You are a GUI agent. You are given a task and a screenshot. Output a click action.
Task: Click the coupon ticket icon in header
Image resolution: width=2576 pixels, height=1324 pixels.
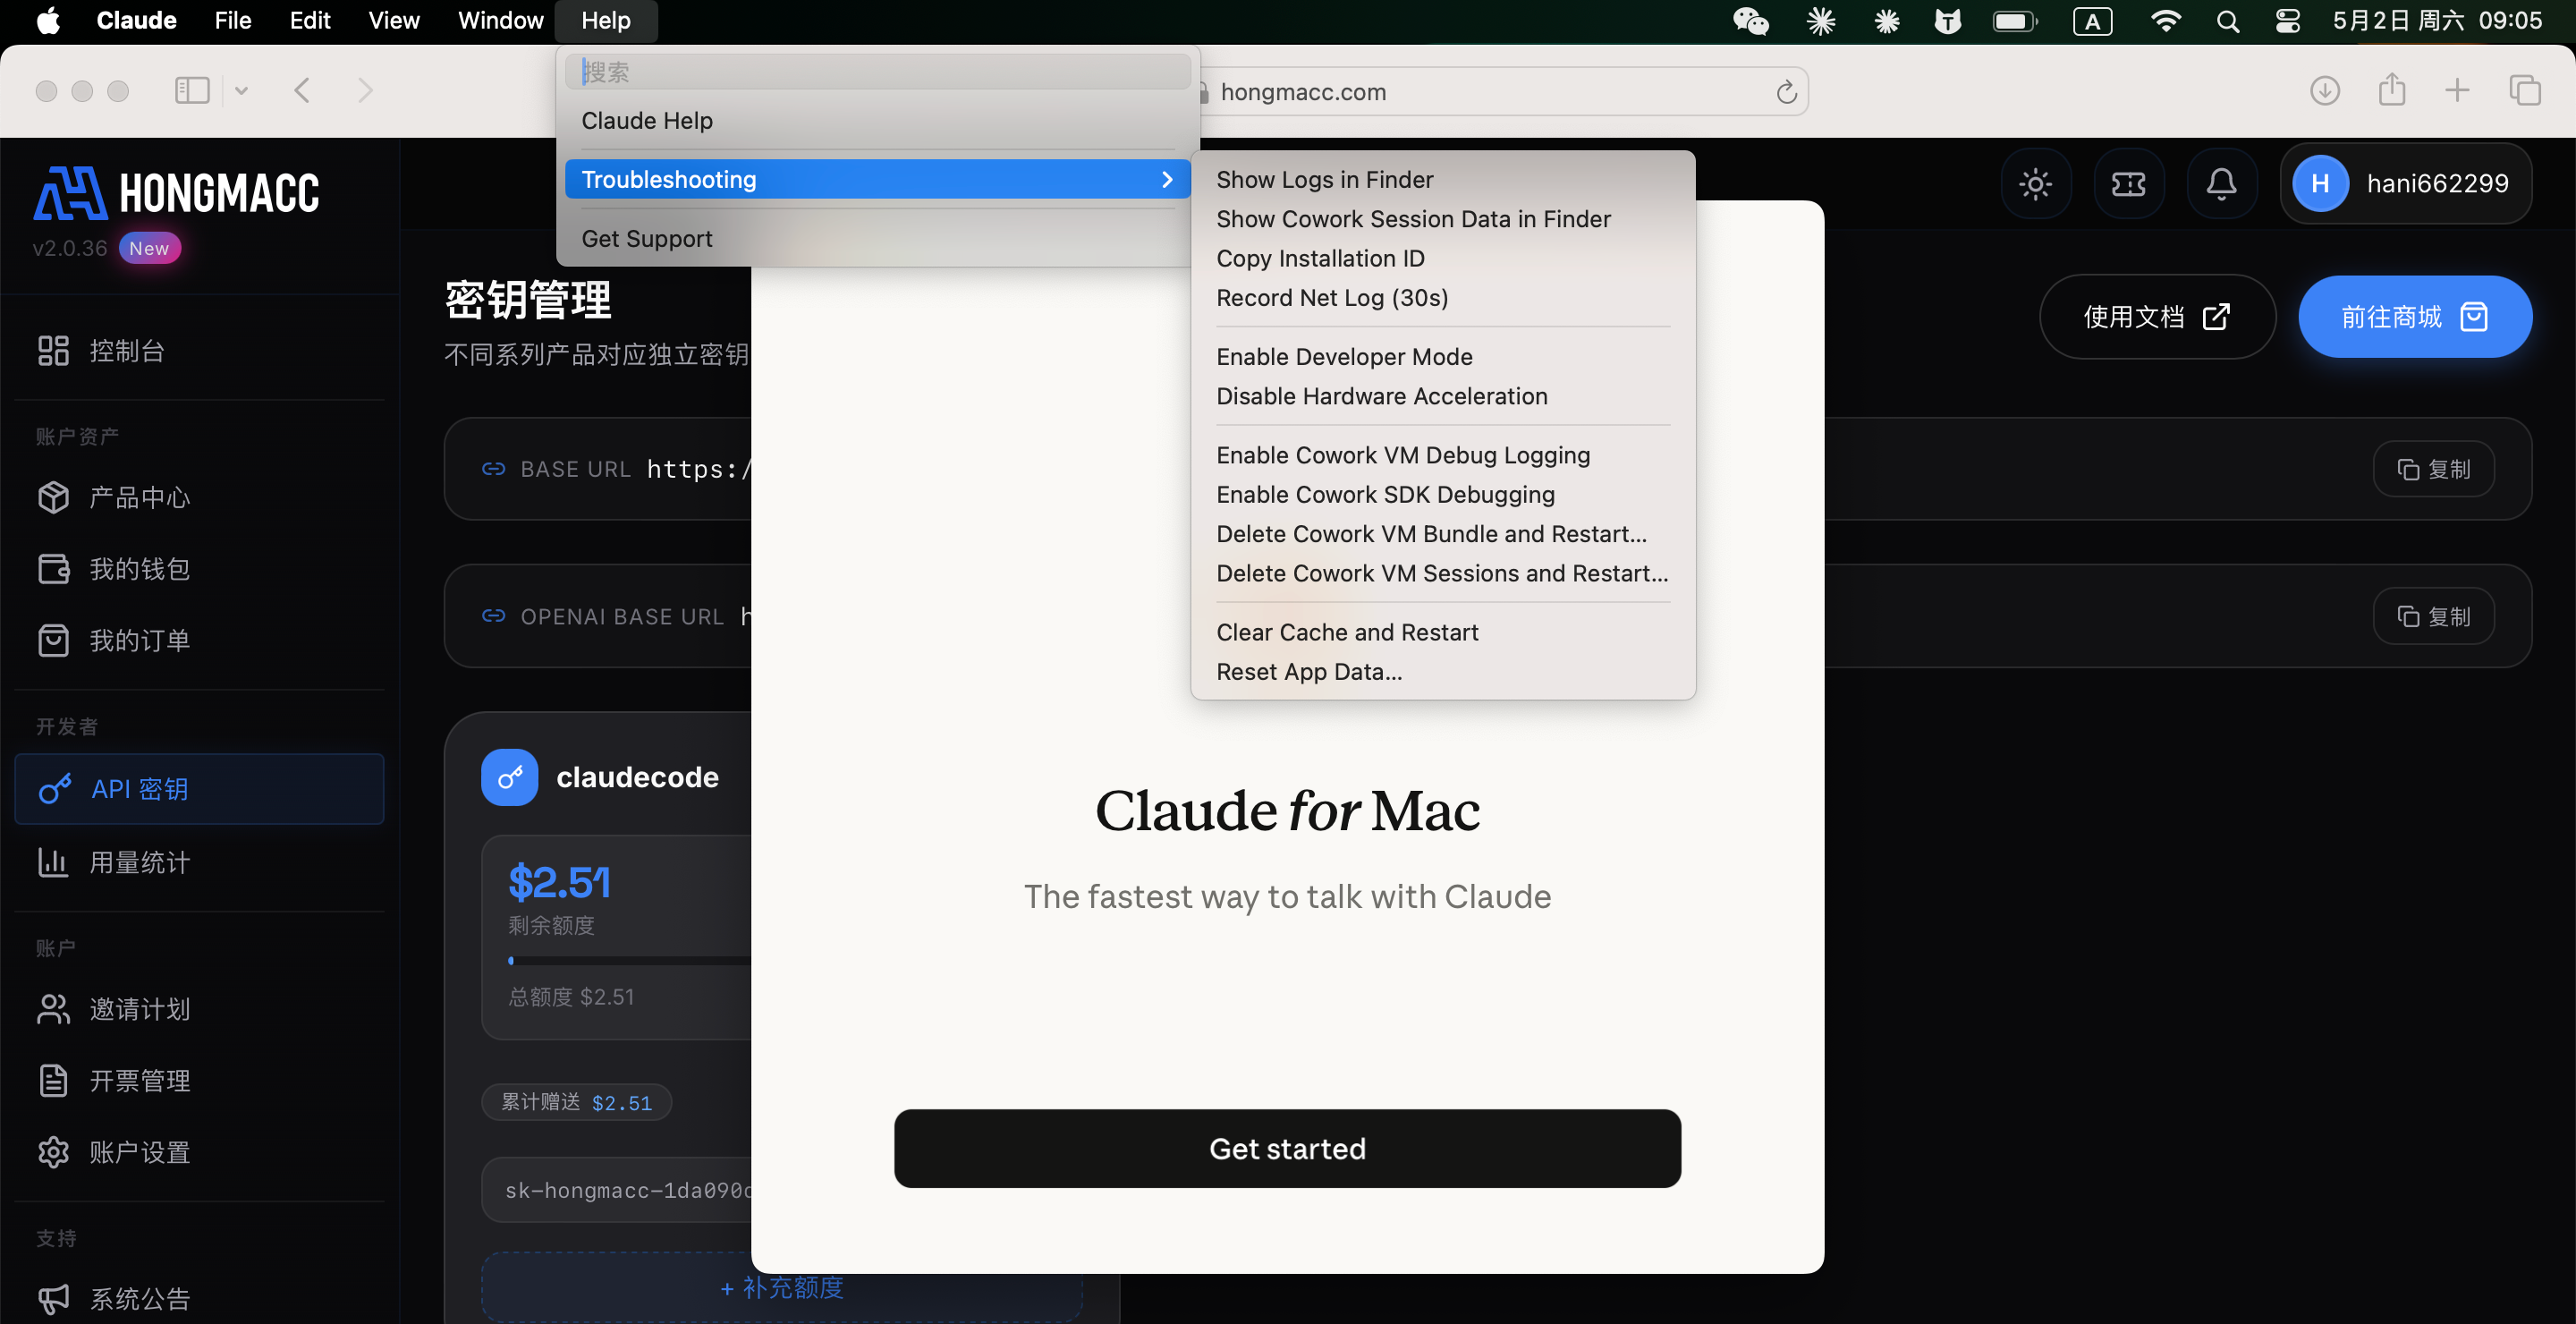click(2128, 183)
